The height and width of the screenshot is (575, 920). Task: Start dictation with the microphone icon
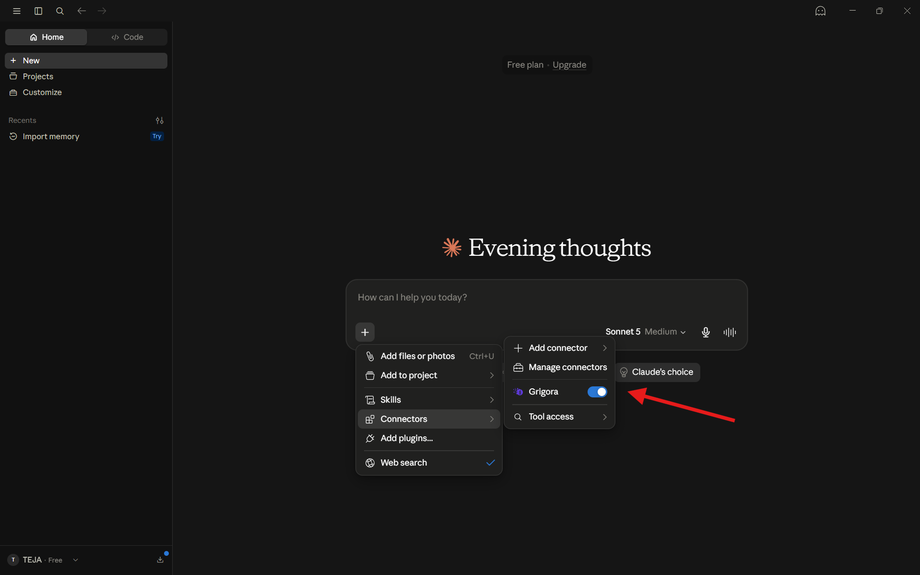pyautogui.click(x=706, y=332)
